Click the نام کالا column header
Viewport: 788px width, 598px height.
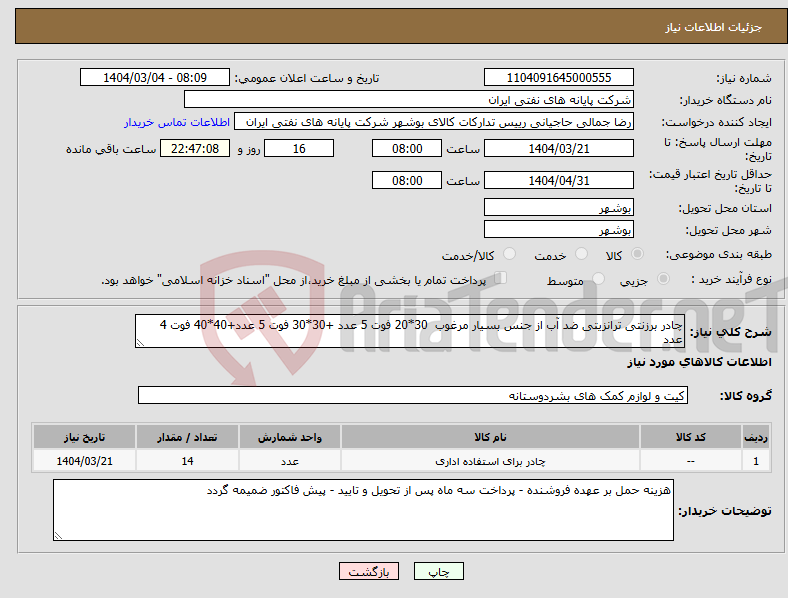(490, 437)
